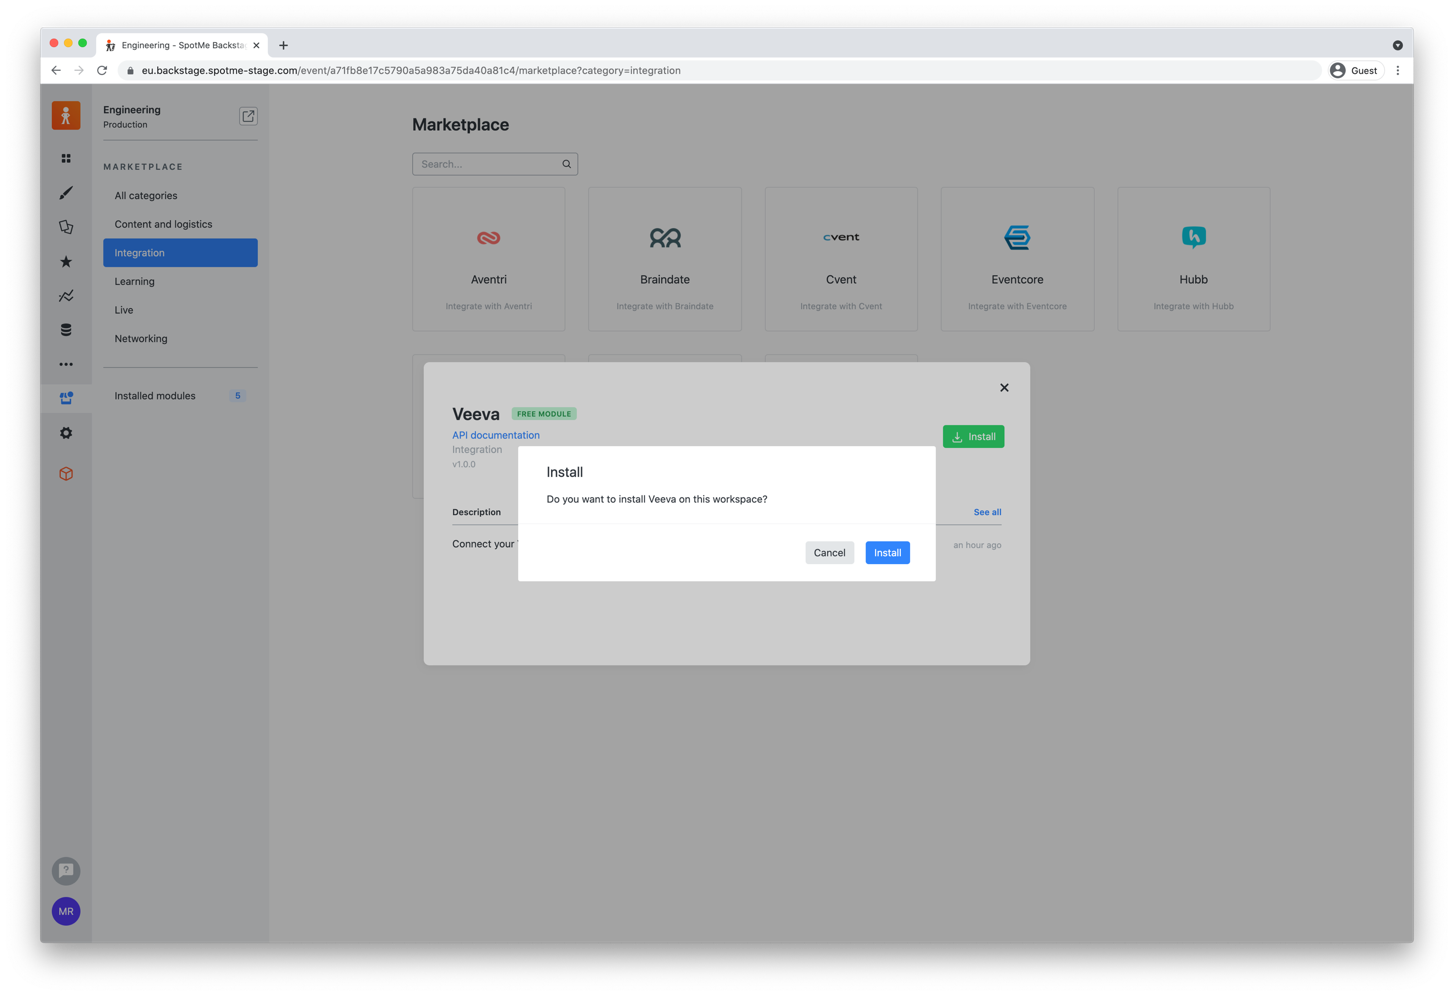
Task: Click the Braindate module card
Action: click(665, 259)
